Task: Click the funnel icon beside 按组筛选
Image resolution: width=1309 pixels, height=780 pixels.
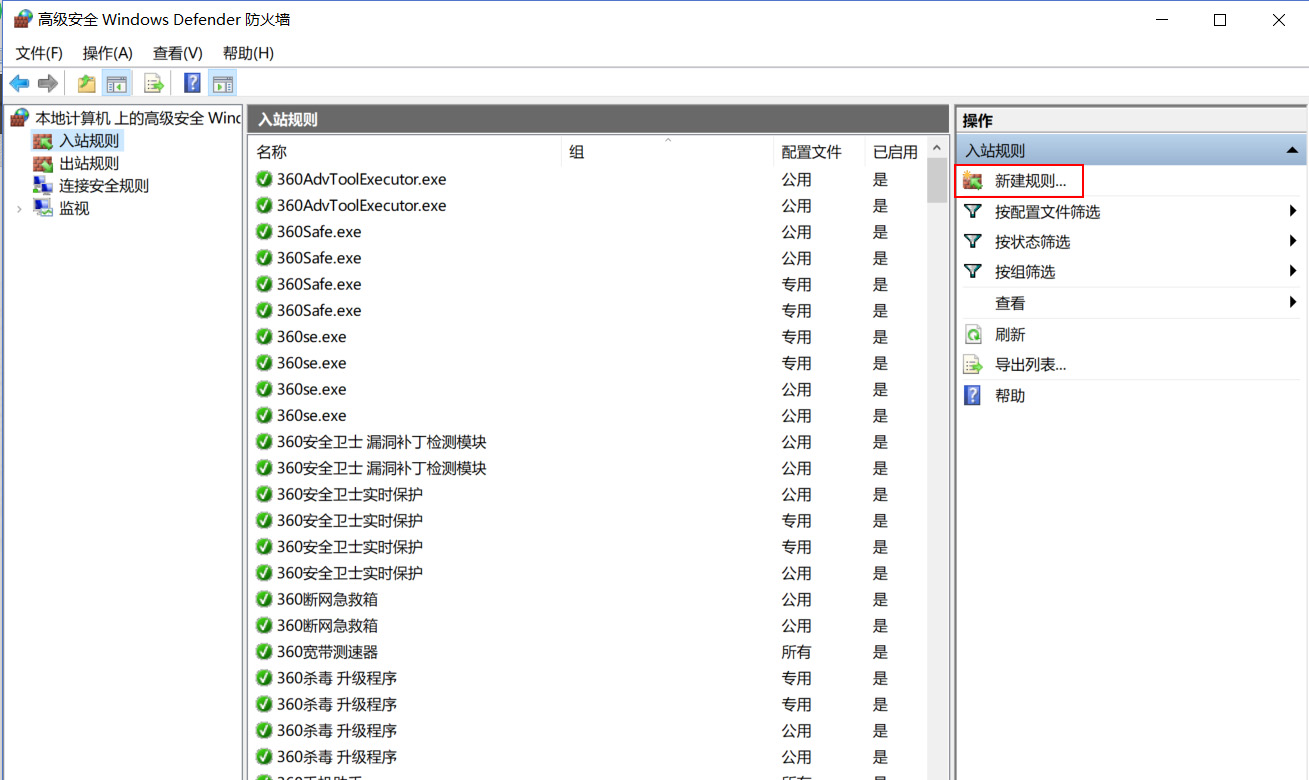Action: click(x=972, y=271)
